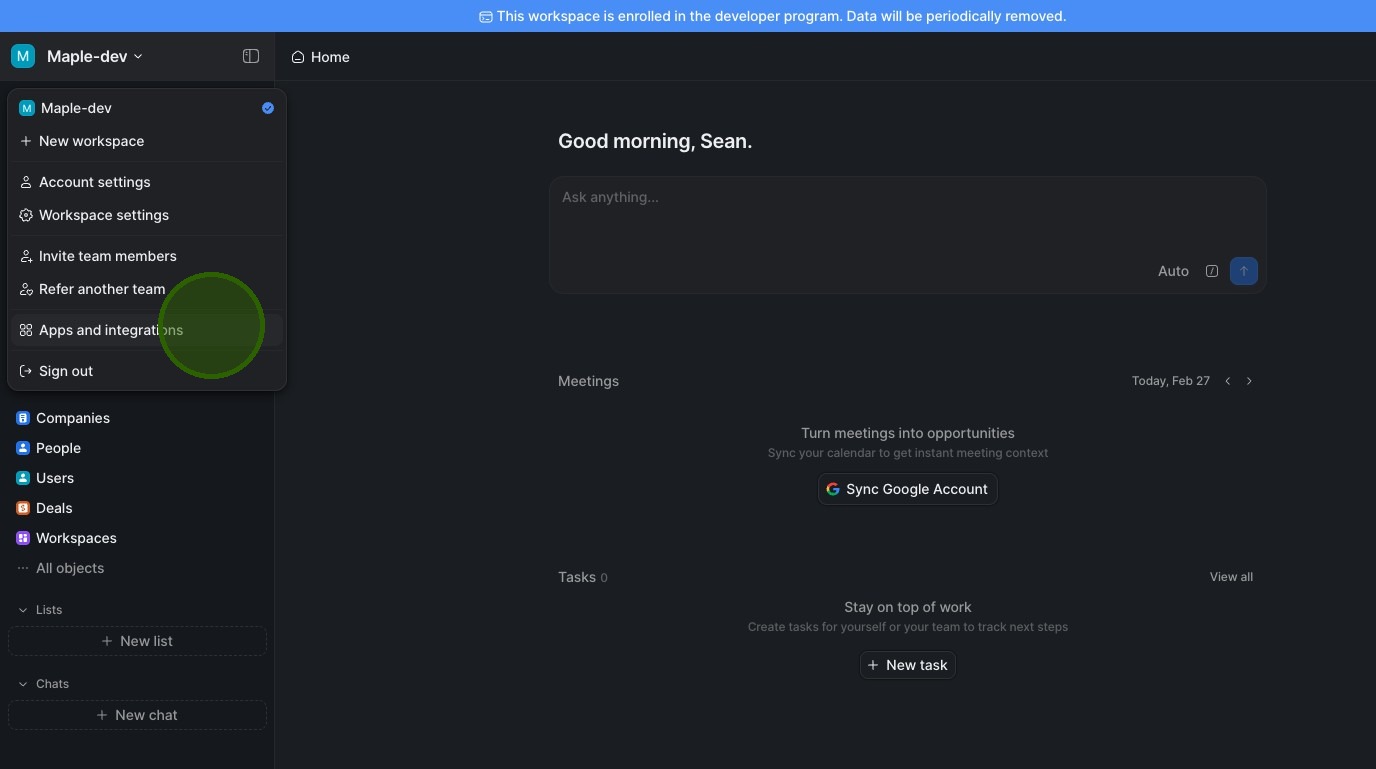Click the Turn meetings into opportunities text
The width and height of the screenshot is (1376, 769).
click(908, 433)
